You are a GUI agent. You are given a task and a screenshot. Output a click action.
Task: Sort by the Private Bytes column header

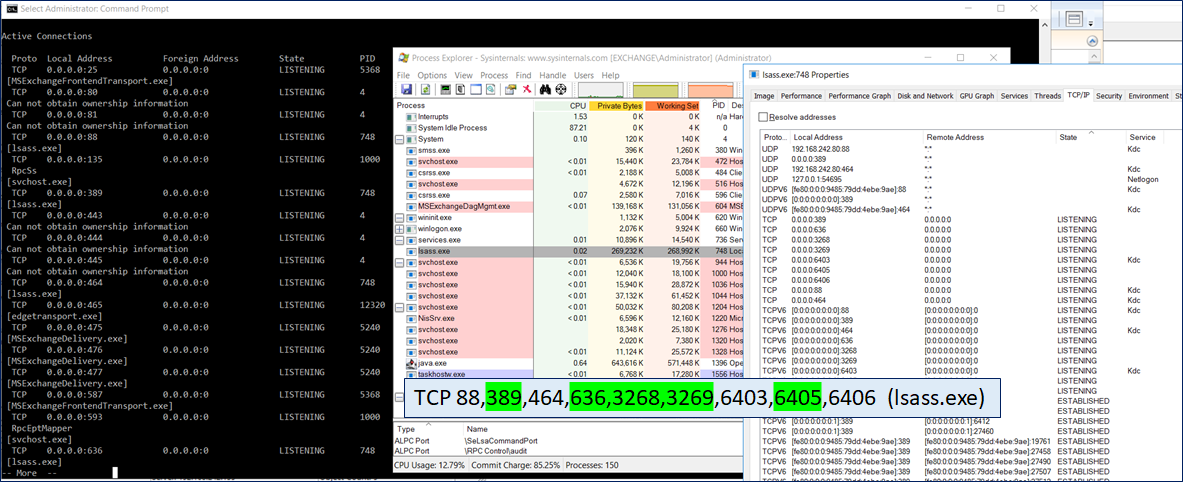(617, 105)
